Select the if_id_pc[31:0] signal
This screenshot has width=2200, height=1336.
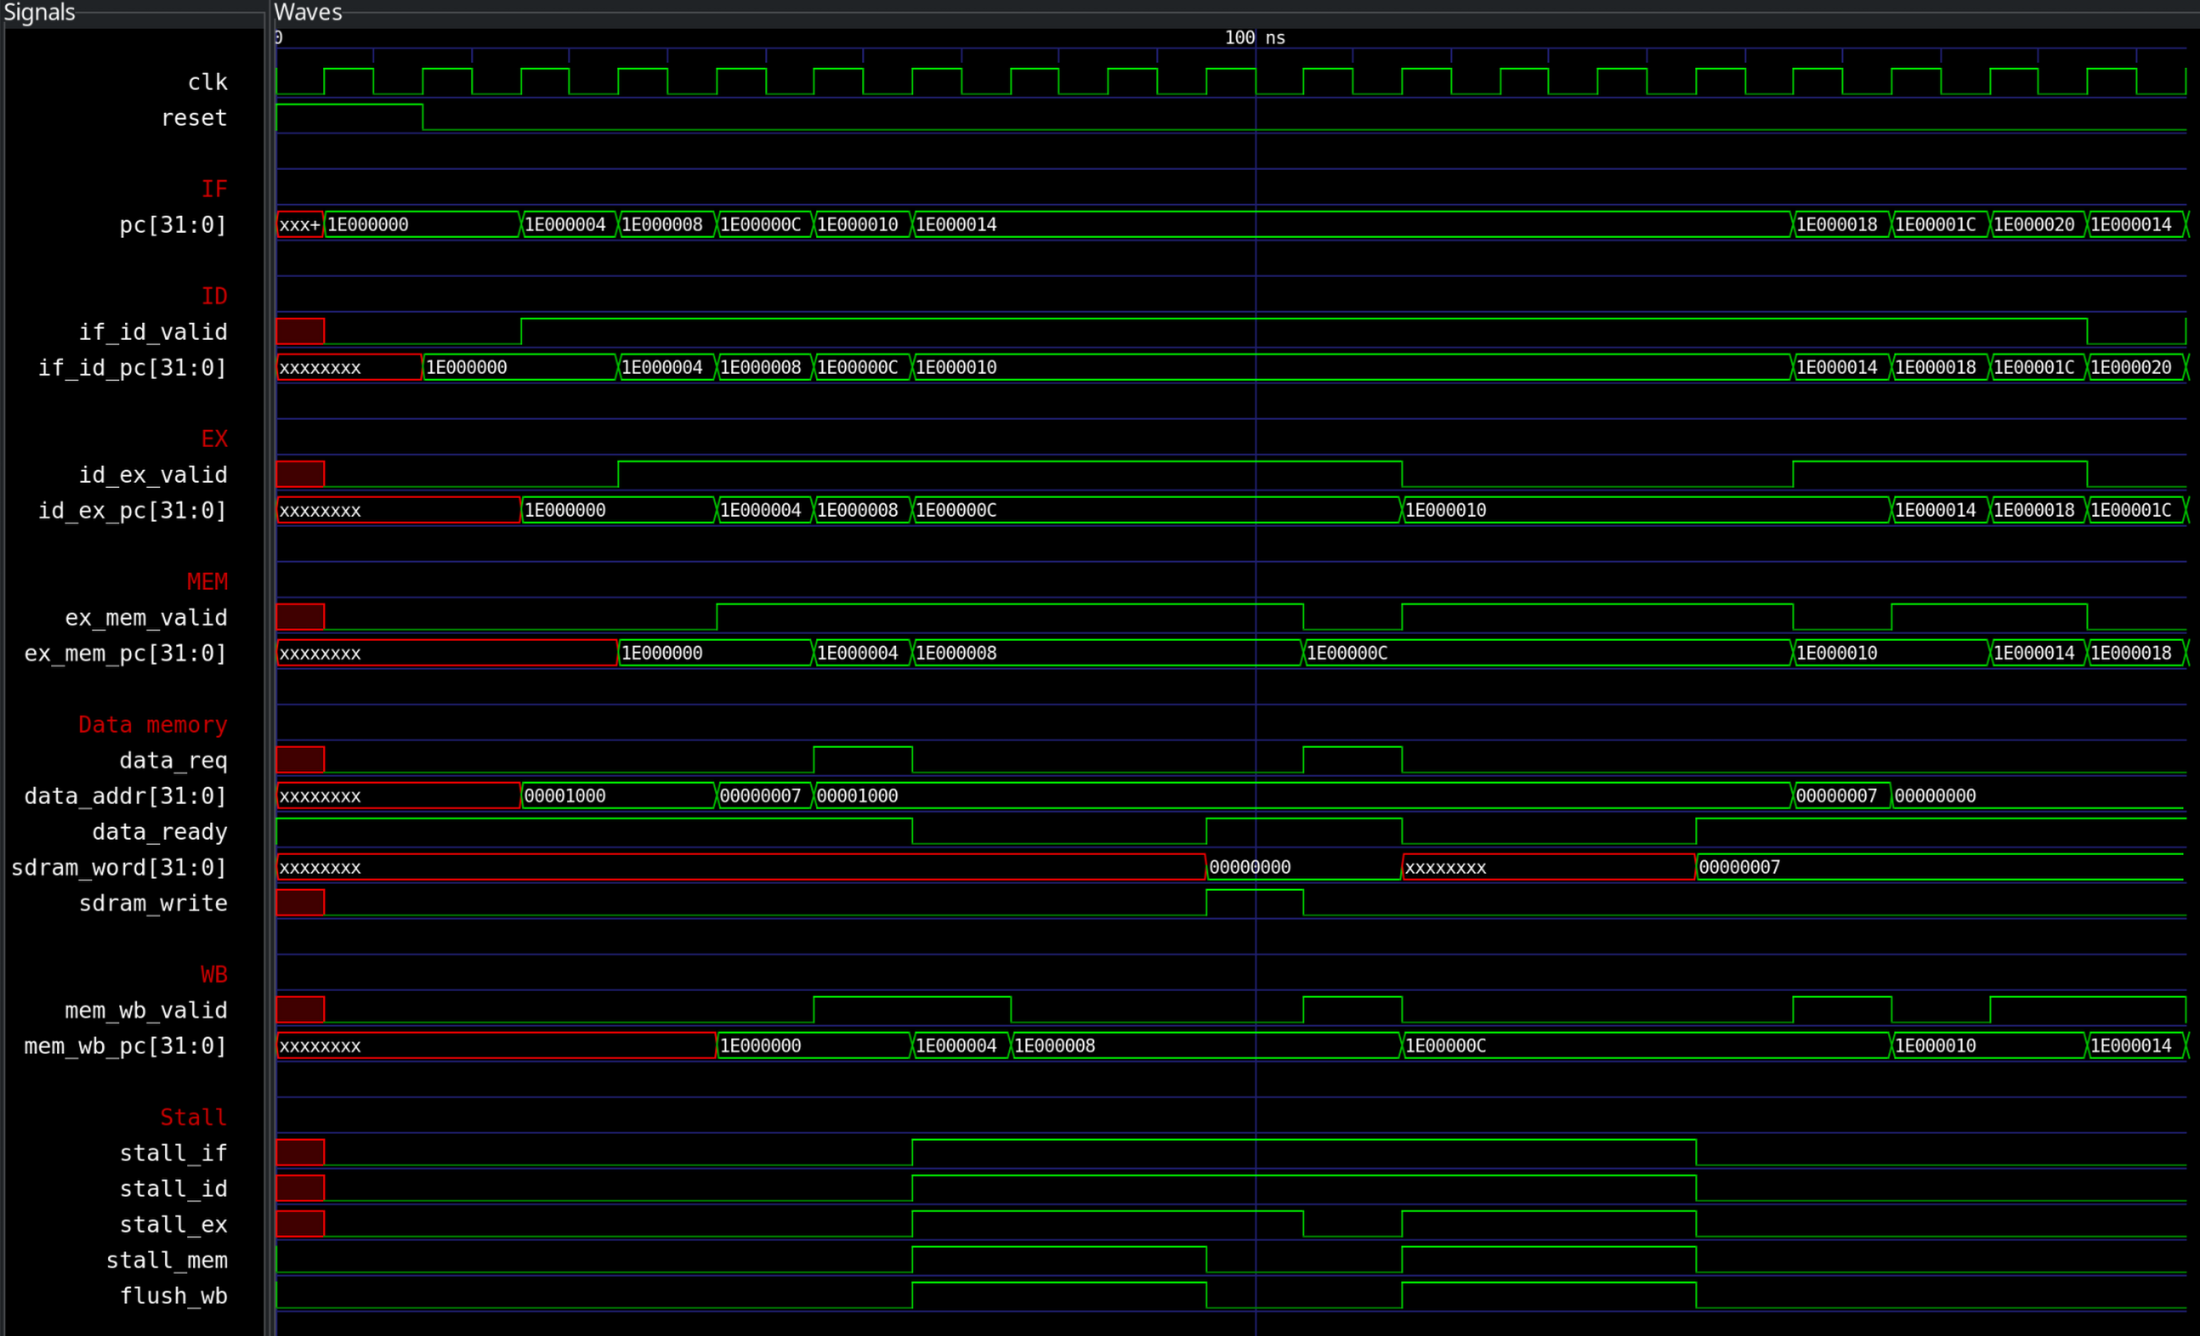pos(132,368)
